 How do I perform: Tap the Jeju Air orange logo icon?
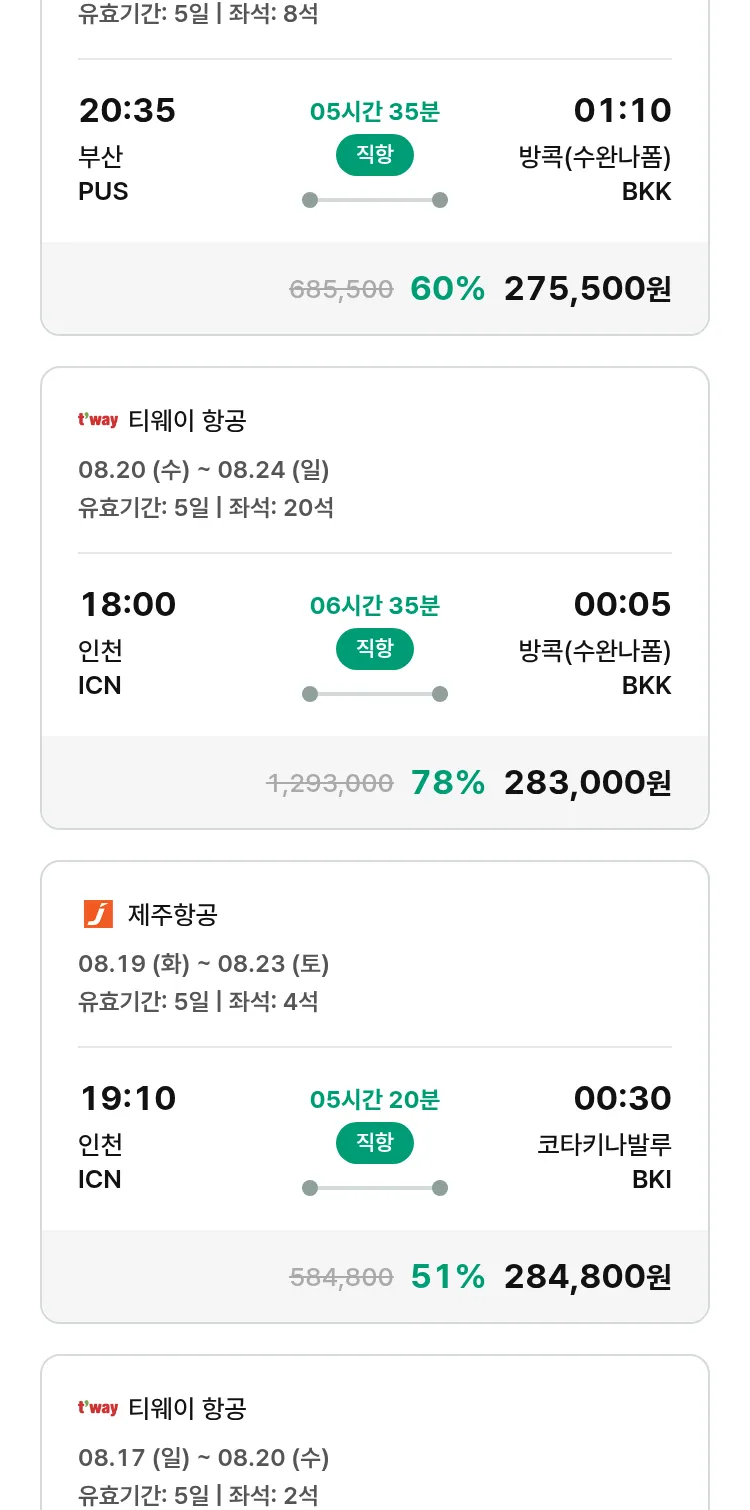click(98, 914)
